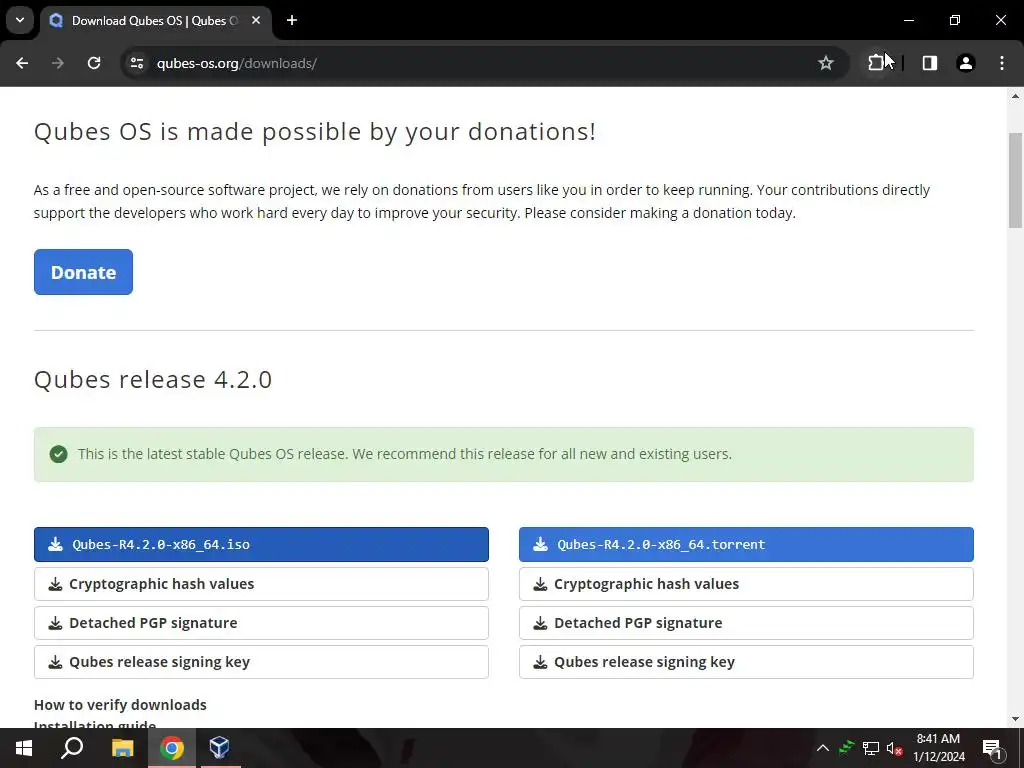
Task: Click the blue Donate button
Action: (83, 272)
